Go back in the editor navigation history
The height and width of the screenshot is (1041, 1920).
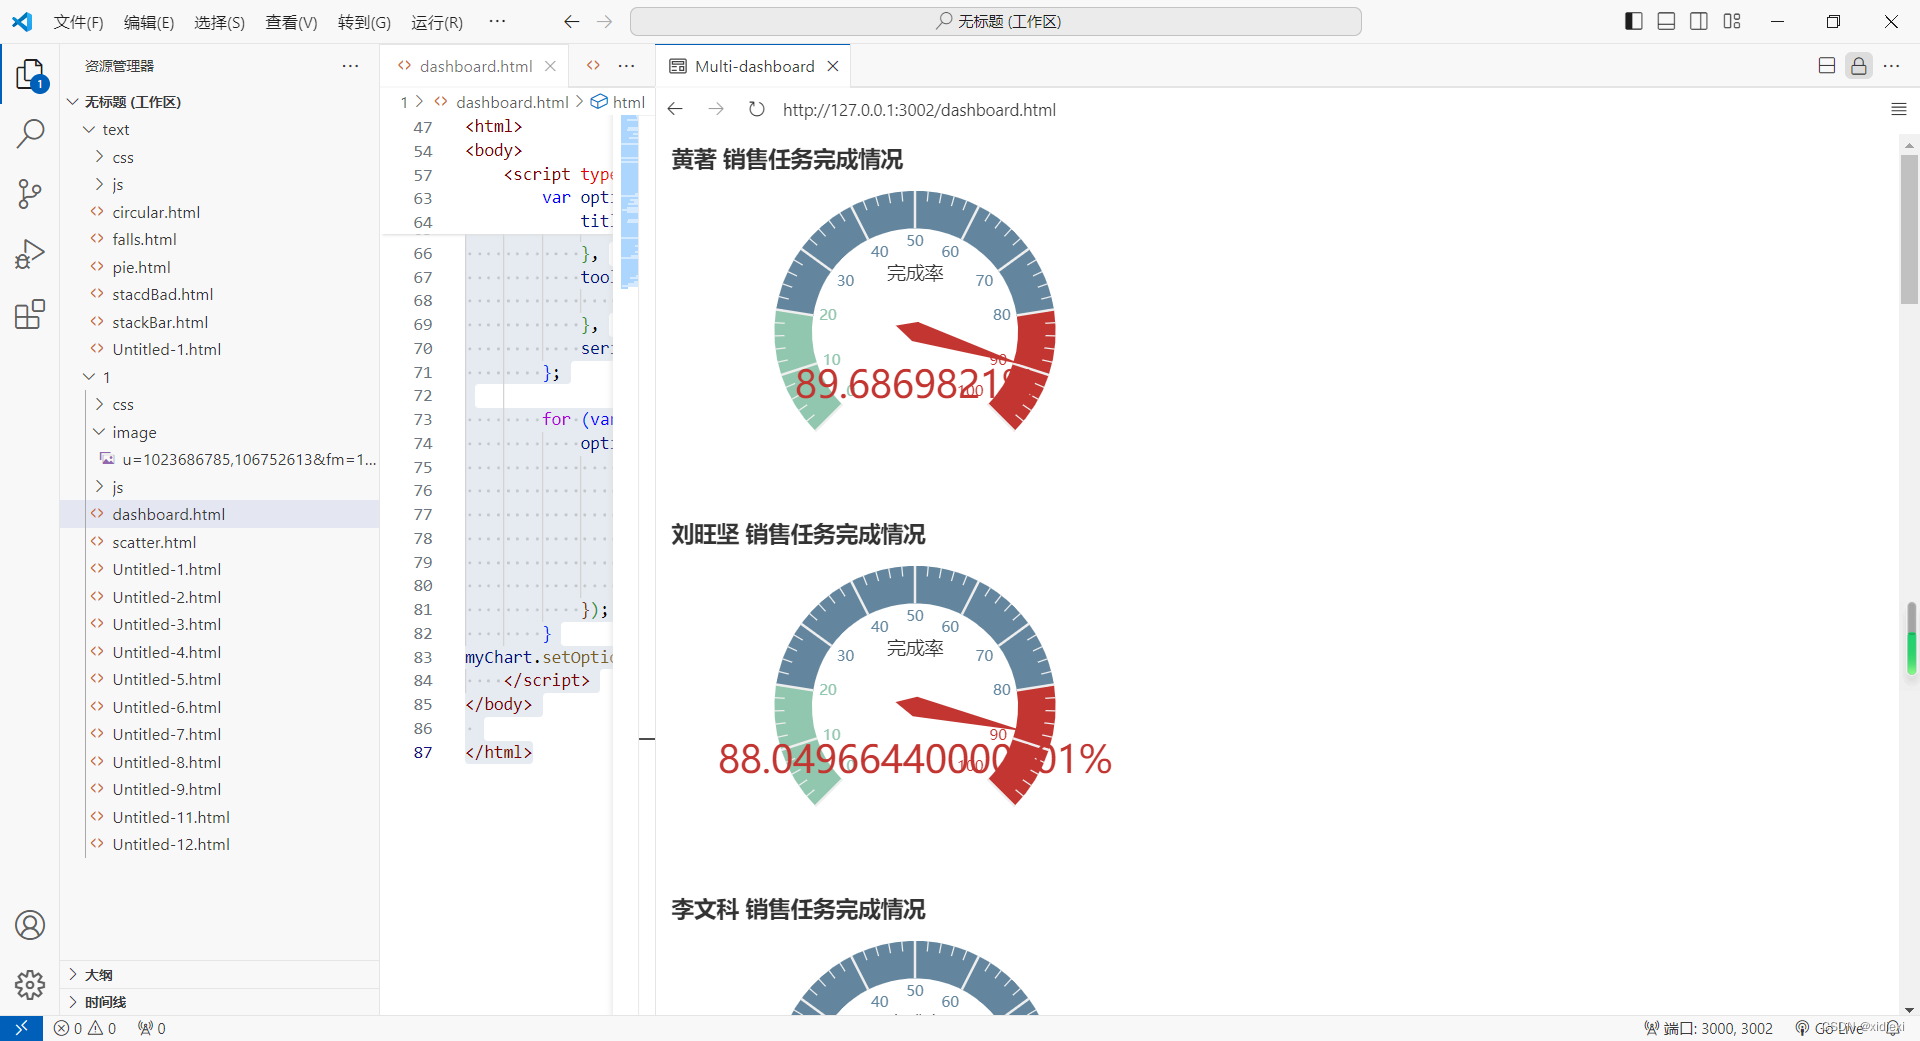point(571,21)
